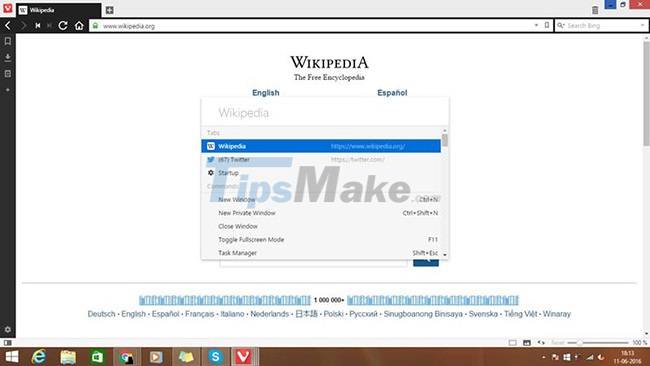This screenshot has width=650, height=366.
Task: Toggle image loading in status bar
Action: 526,343
